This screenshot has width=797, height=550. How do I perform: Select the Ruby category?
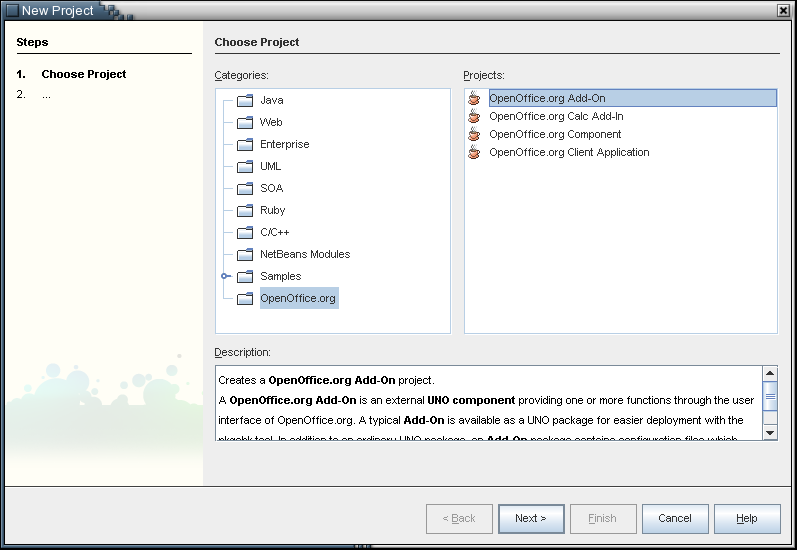(x=272, y=210)
